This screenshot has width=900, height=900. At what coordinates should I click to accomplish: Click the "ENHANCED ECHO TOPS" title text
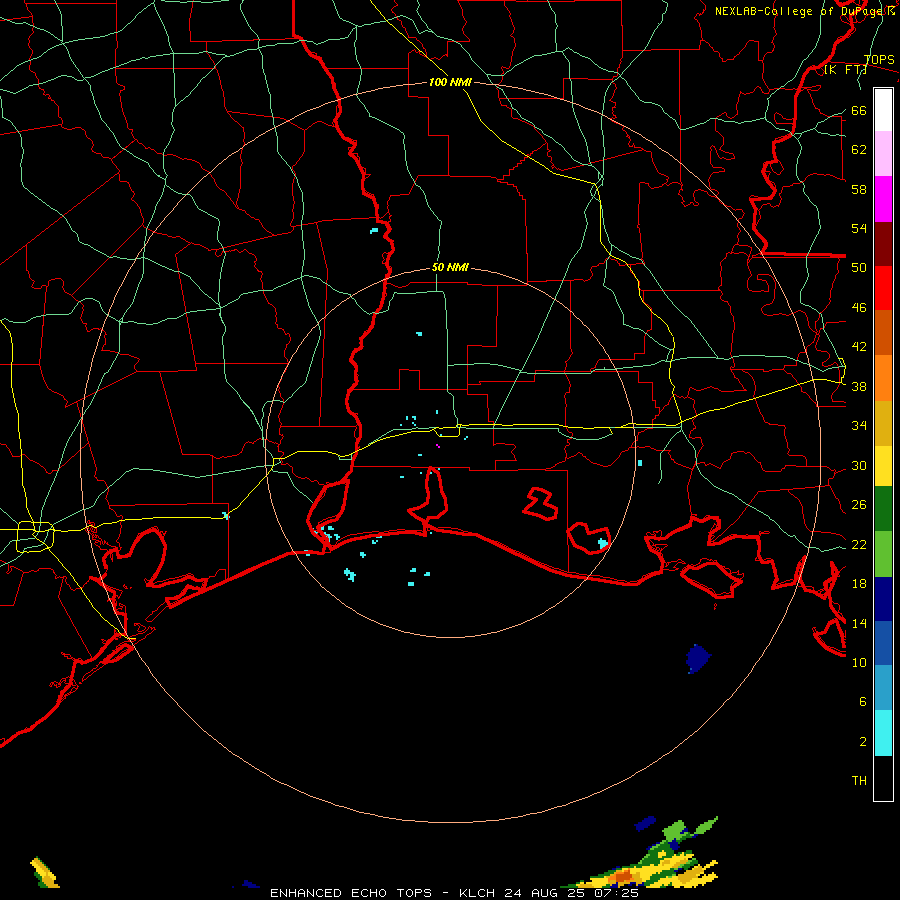tap(351, 893)
